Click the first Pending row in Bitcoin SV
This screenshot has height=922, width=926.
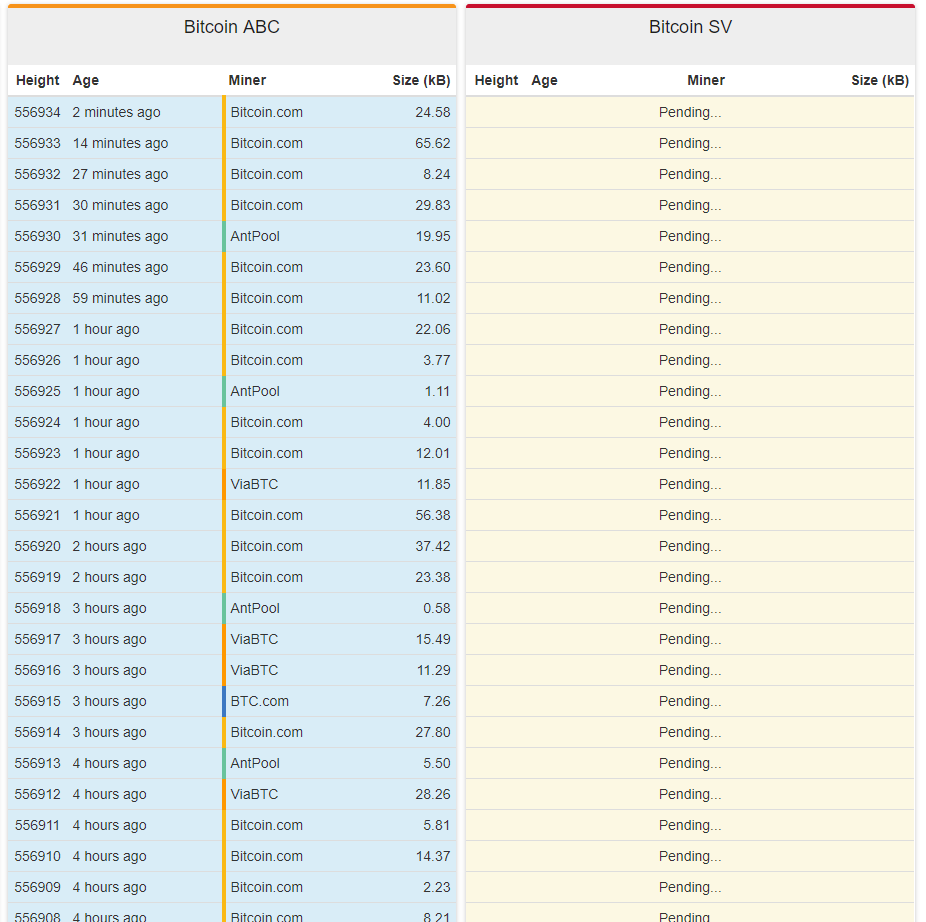coord(690,112)
